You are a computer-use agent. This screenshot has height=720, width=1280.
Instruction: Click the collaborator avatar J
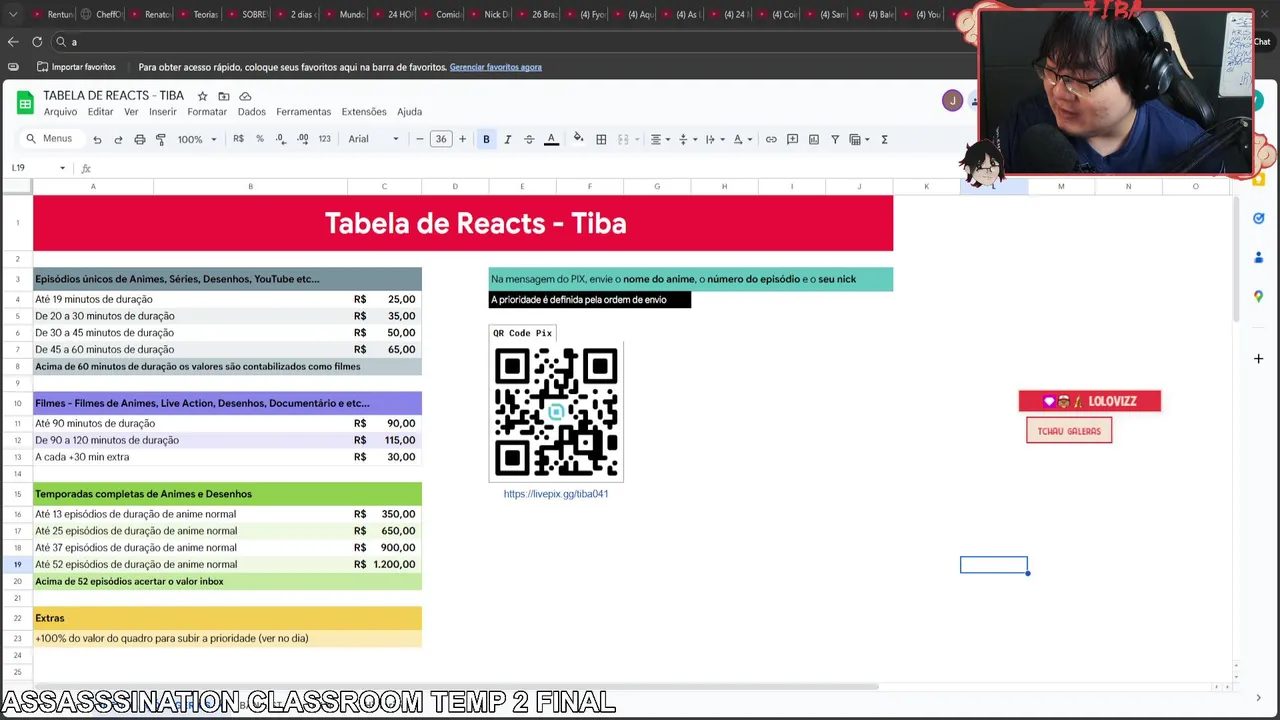point(952,100)
